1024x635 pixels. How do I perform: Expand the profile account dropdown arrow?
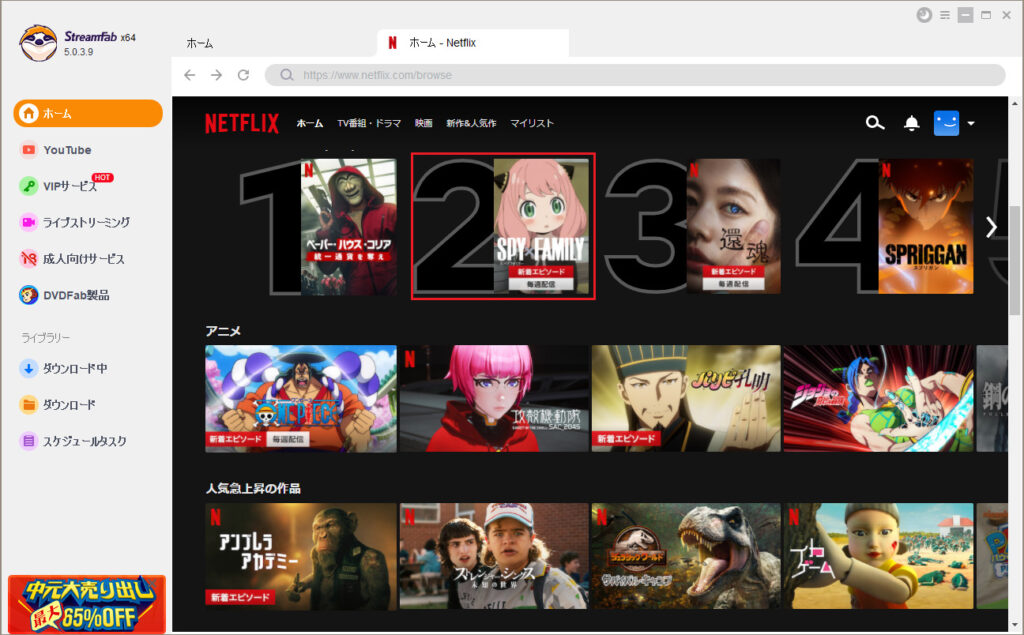[x=971, y=123]
